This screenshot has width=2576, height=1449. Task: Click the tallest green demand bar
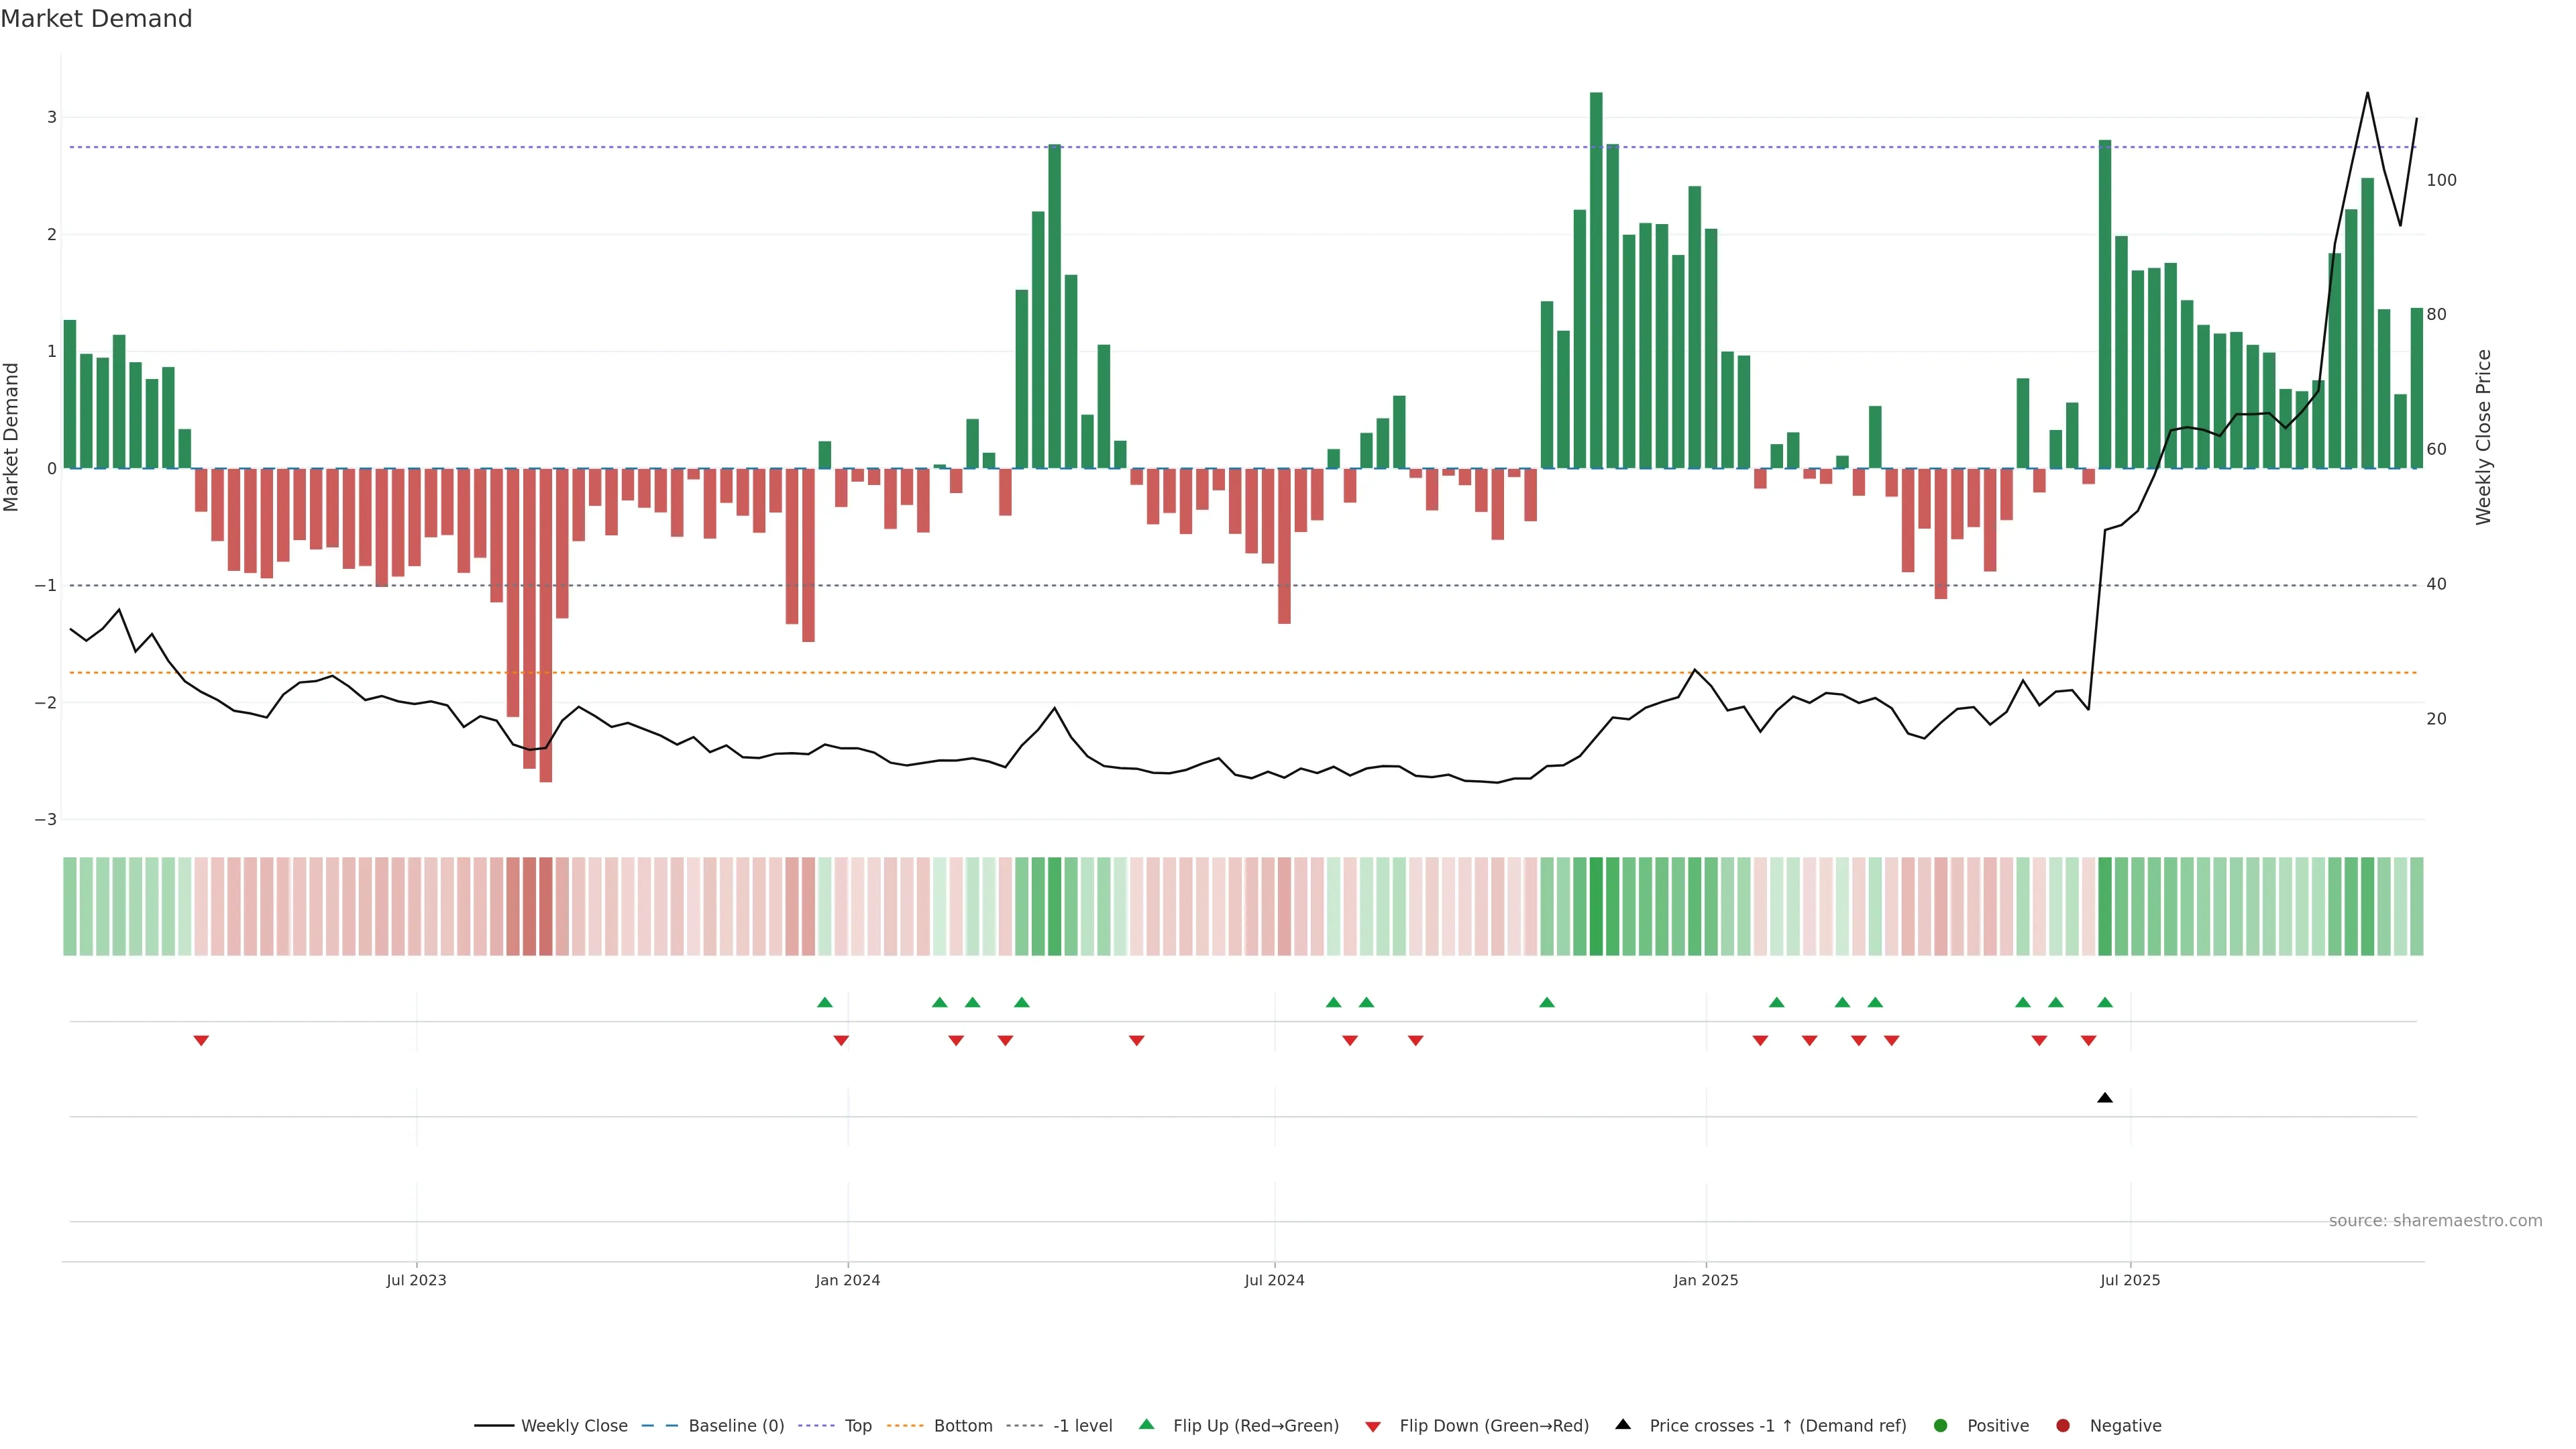click(1596, 280)
